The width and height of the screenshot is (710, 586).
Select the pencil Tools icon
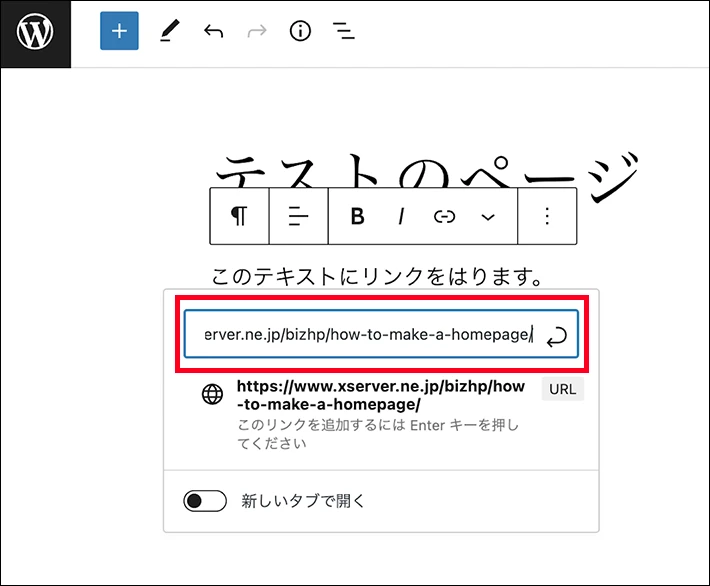169,31
